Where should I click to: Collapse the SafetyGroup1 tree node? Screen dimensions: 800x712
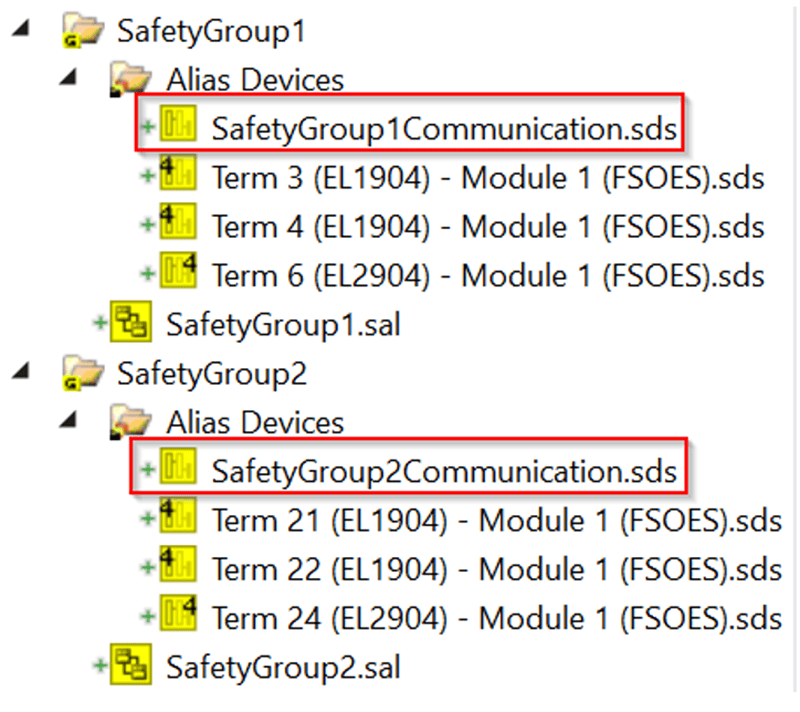(x=21, y=29)
